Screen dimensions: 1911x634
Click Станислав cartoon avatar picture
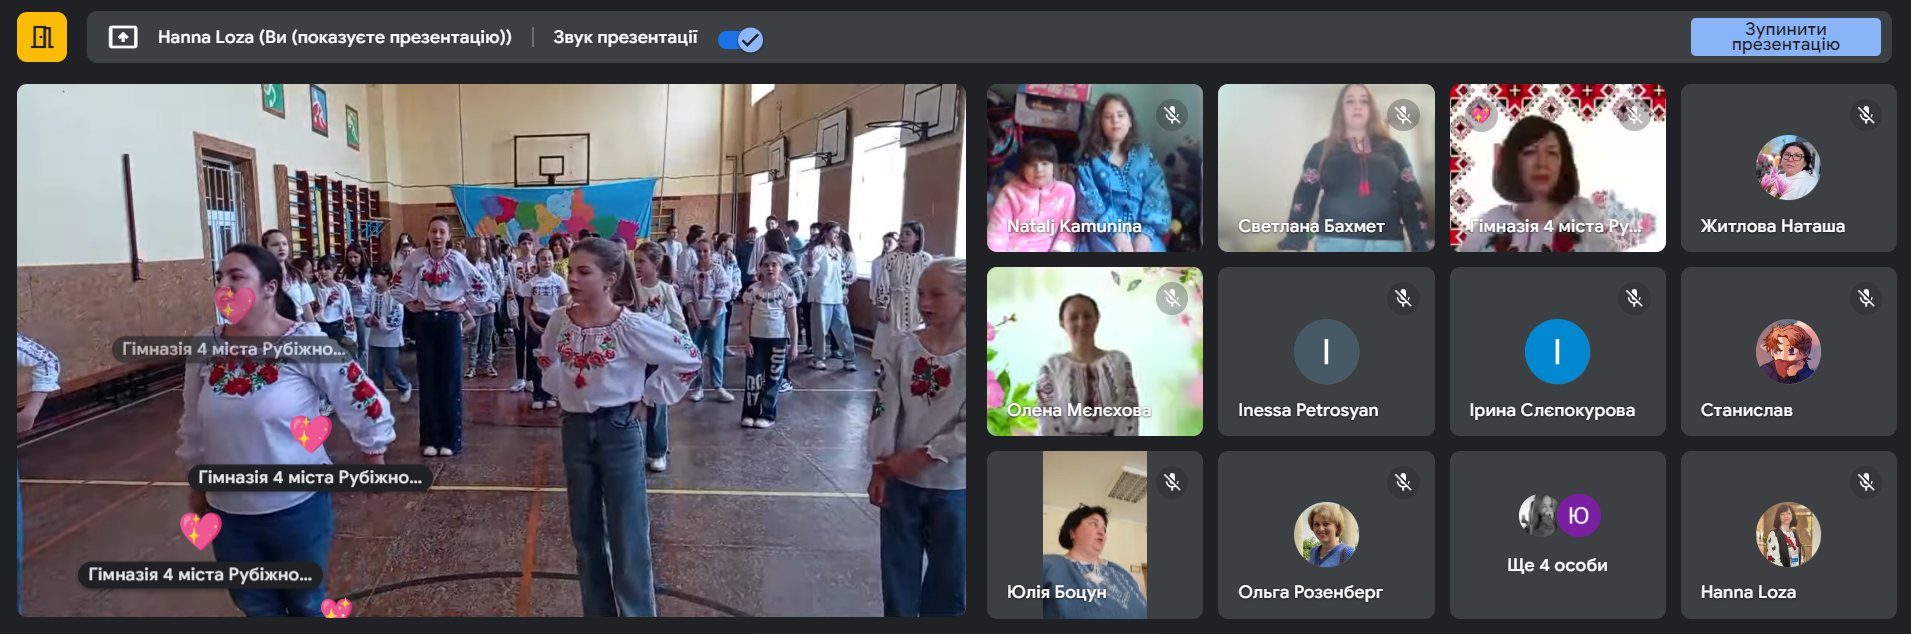[x=1788, y=352]
